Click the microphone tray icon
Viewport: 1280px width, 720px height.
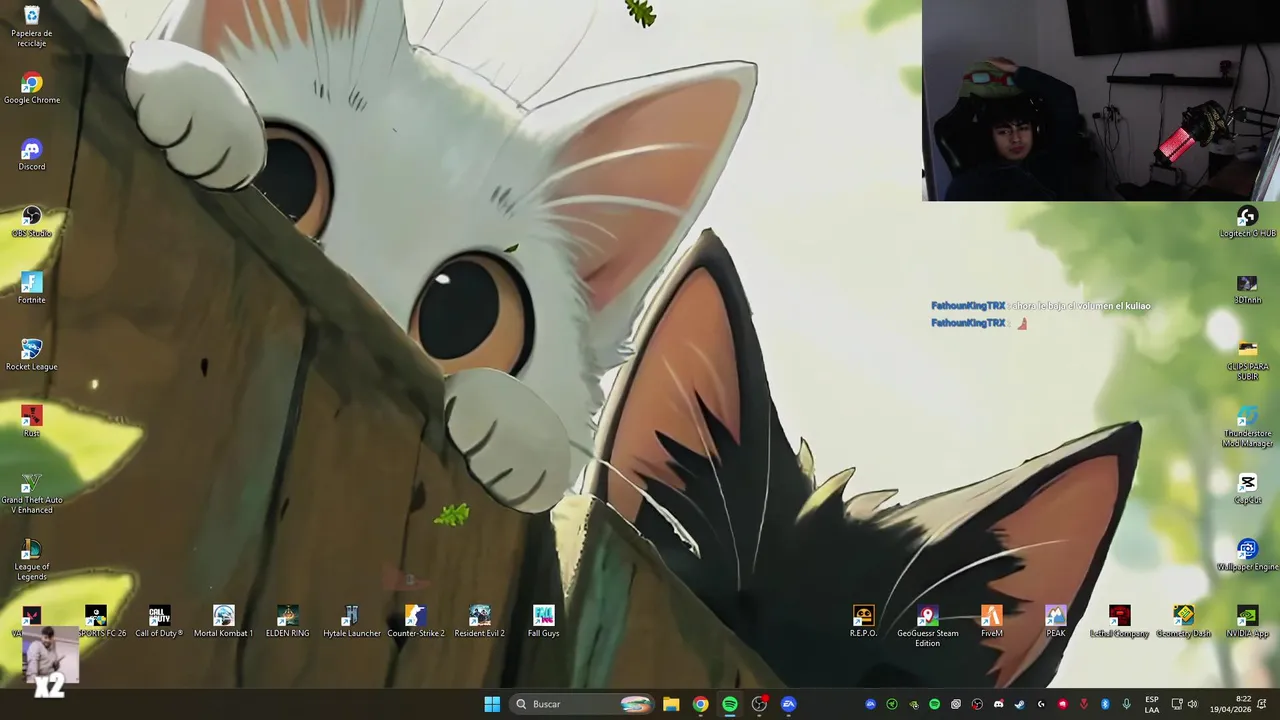click(1126, 704)
